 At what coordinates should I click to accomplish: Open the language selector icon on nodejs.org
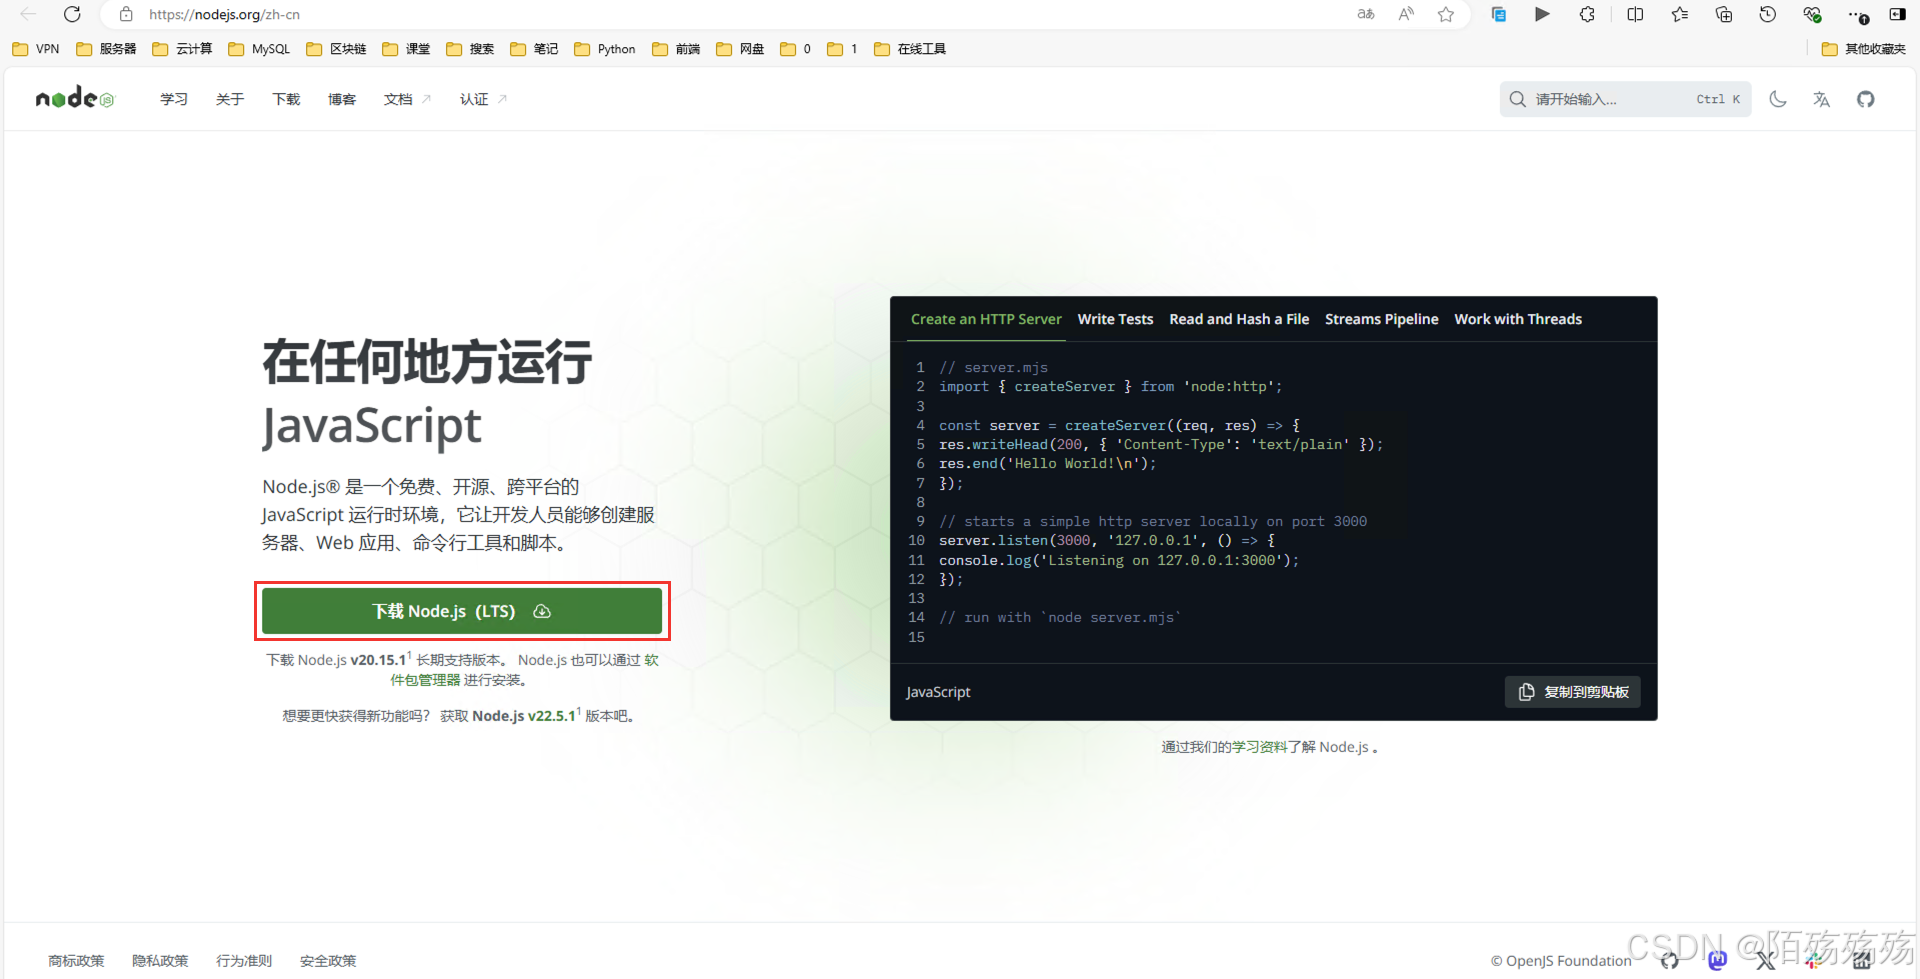tap(1822, 99)
